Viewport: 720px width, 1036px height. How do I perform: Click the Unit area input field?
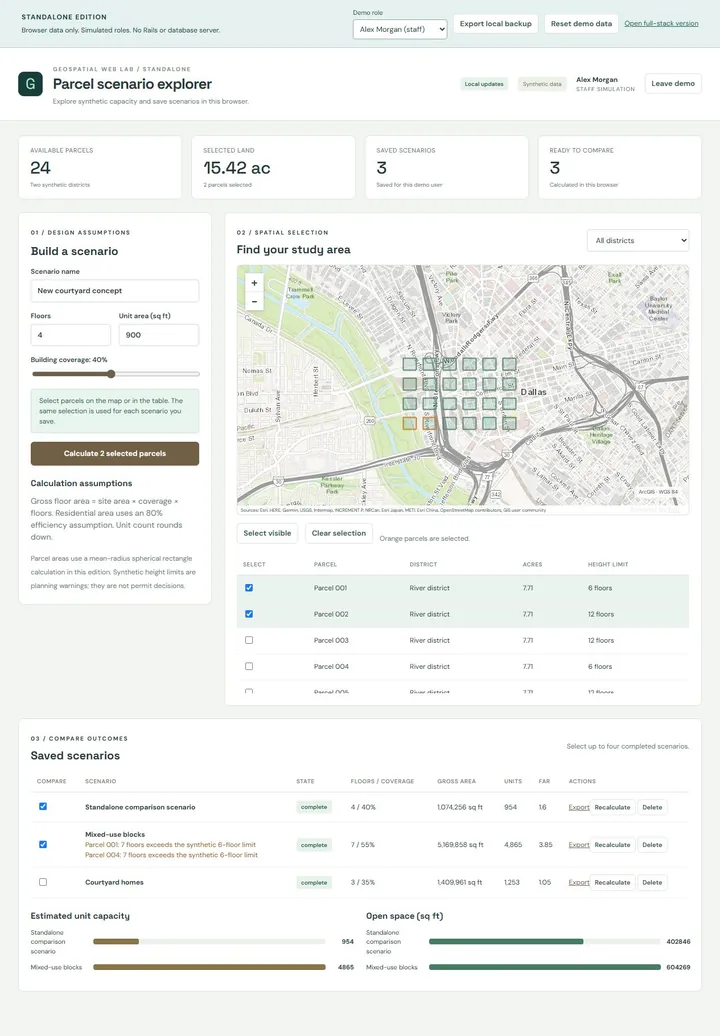[x=159, y=335]
